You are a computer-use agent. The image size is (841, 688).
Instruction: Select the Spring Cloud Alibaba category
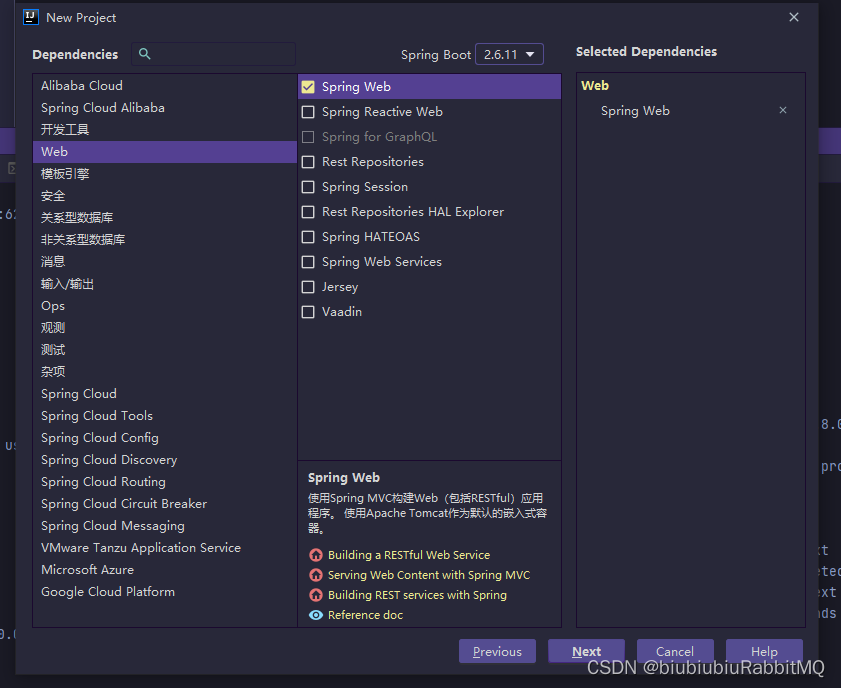(165, 108)
